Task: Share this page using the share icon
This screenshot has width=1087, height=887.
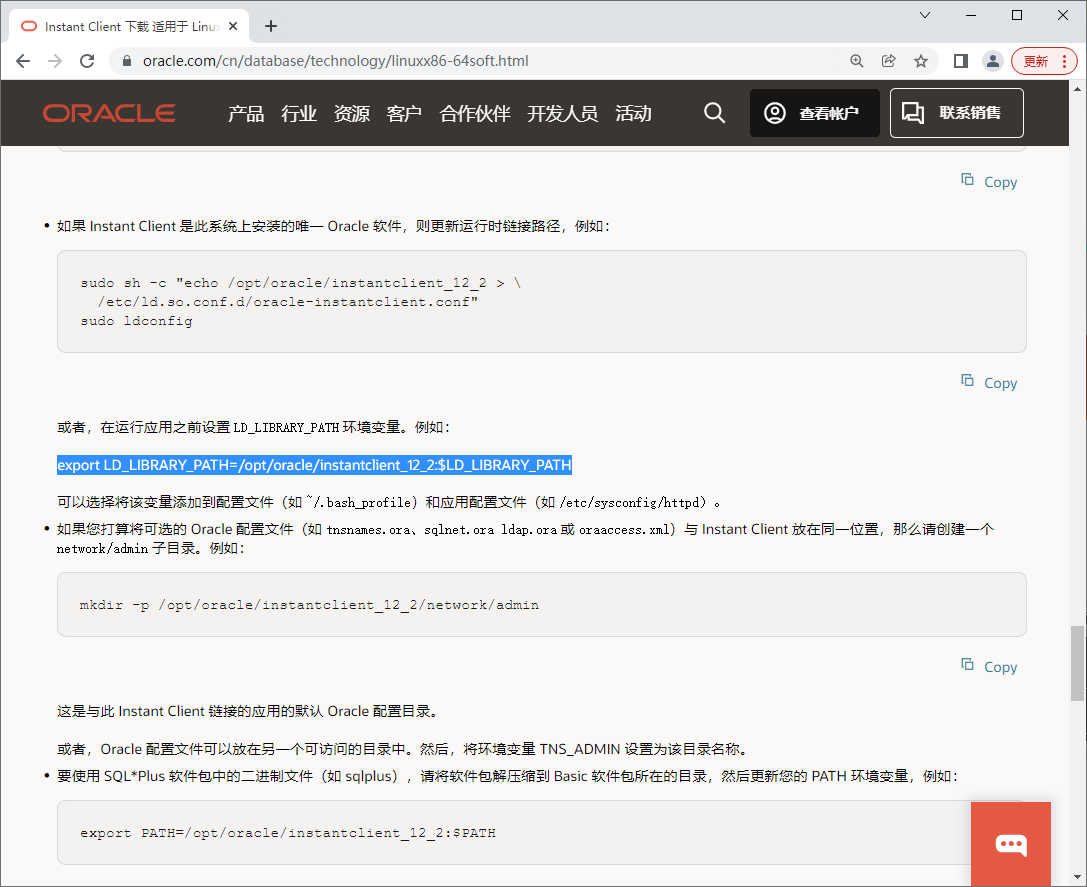Action: coord(889,61)
